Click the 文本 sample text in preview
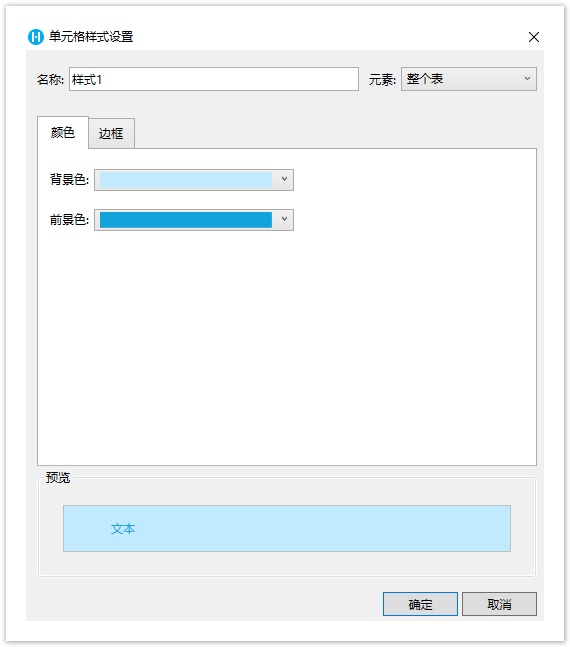 pyautogui.click(x=123, y=529)
